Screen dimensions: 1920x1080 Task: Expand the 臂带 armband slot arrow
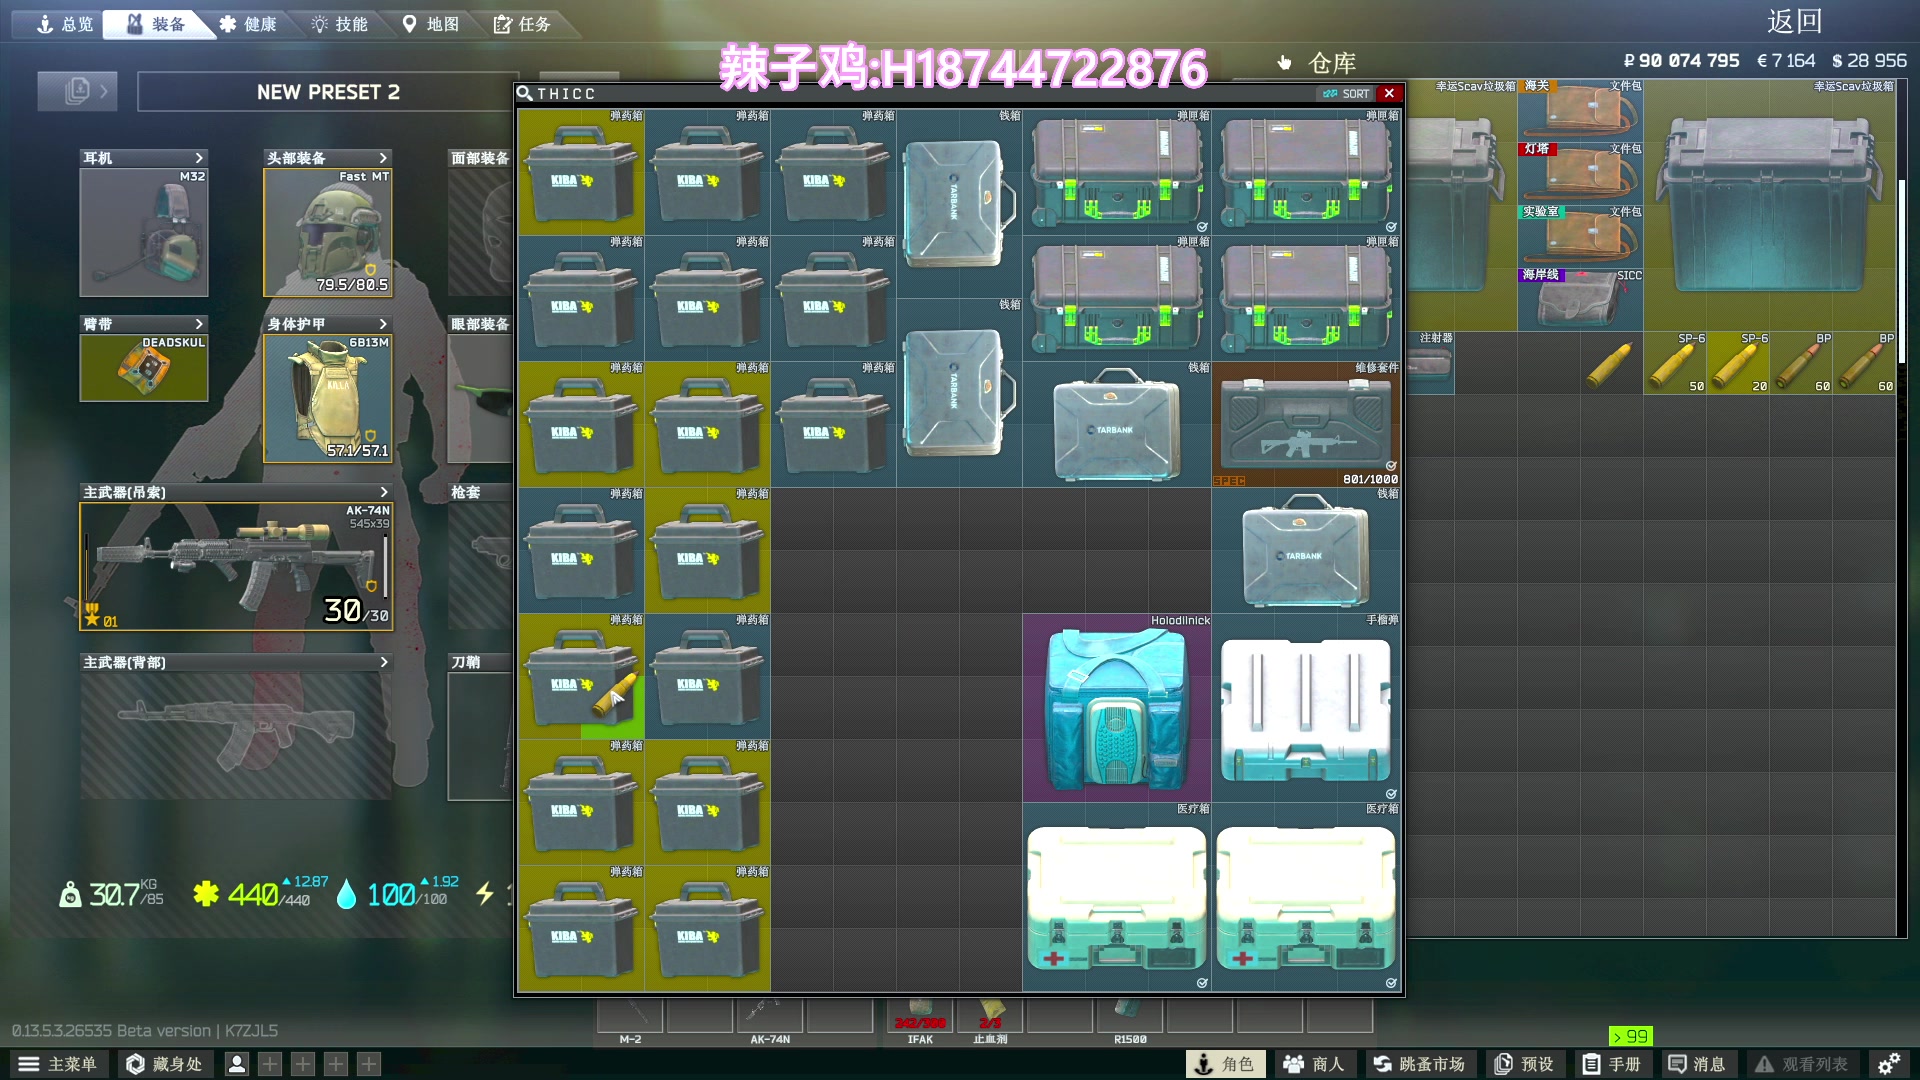pos(199,324)
